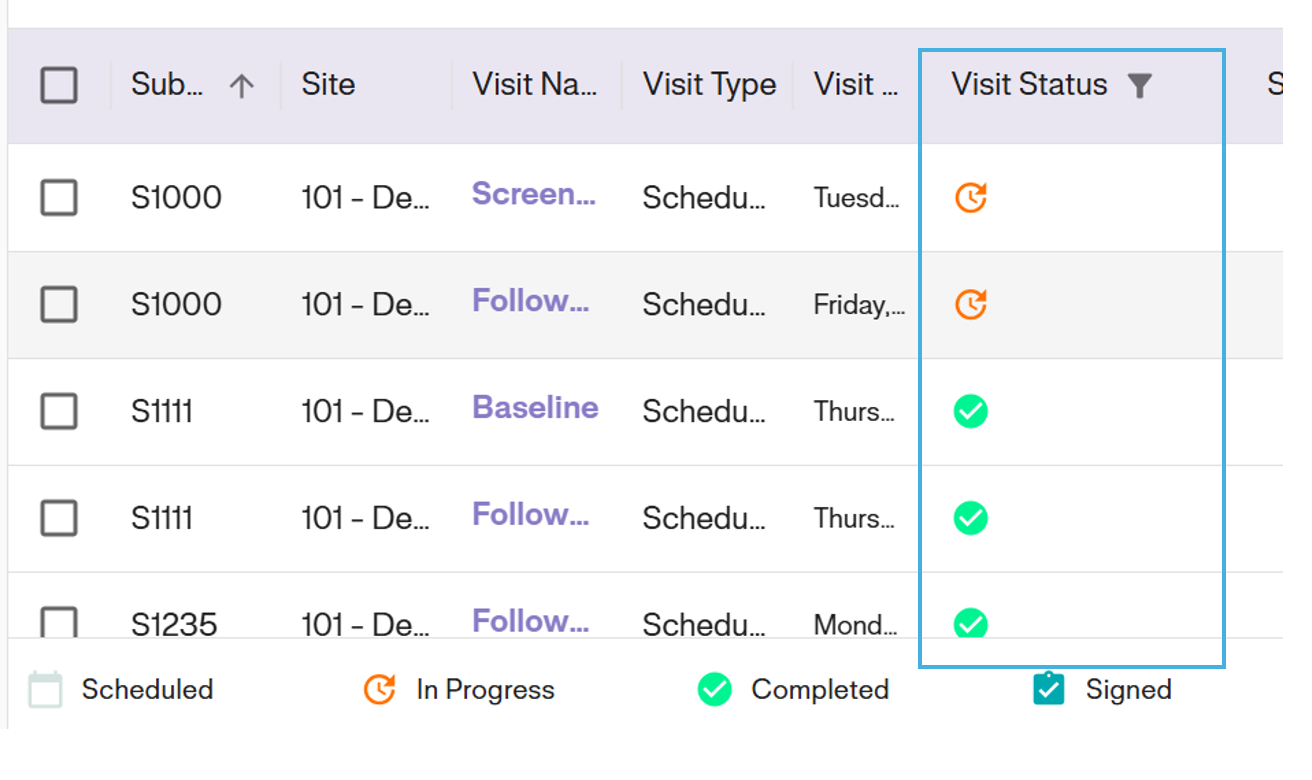The image size is (1312, 780).
Task: Click the Subject column sort arrow
Action: 240,86
